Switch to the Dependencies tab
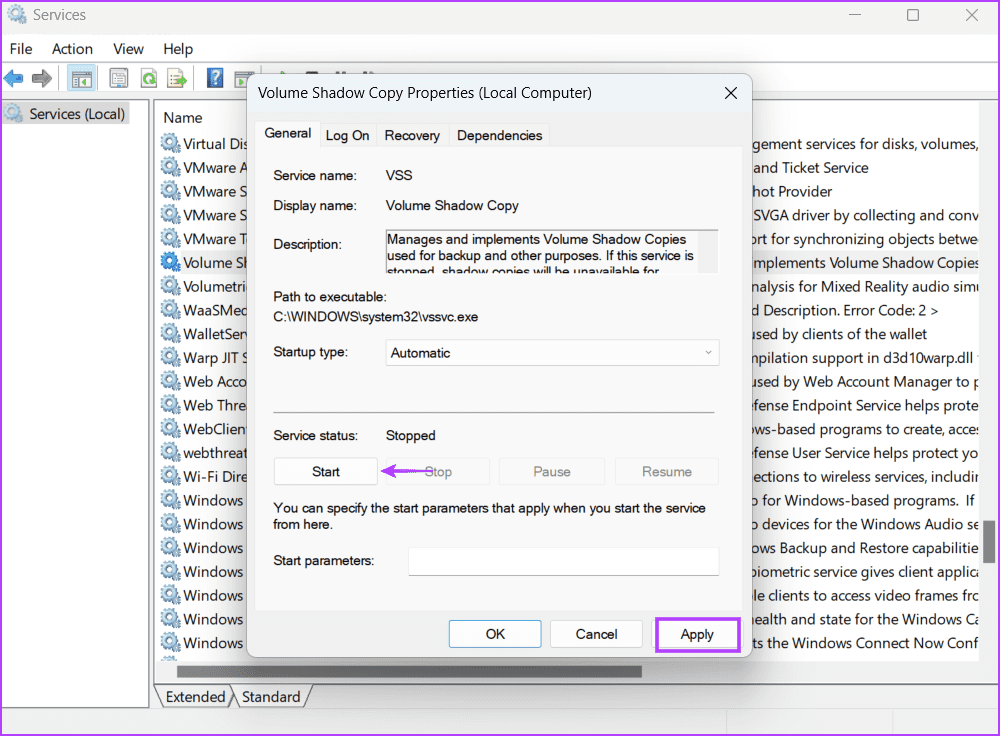Image resolution: width=1000 pixels, height=736 pixels. (499, 135)
